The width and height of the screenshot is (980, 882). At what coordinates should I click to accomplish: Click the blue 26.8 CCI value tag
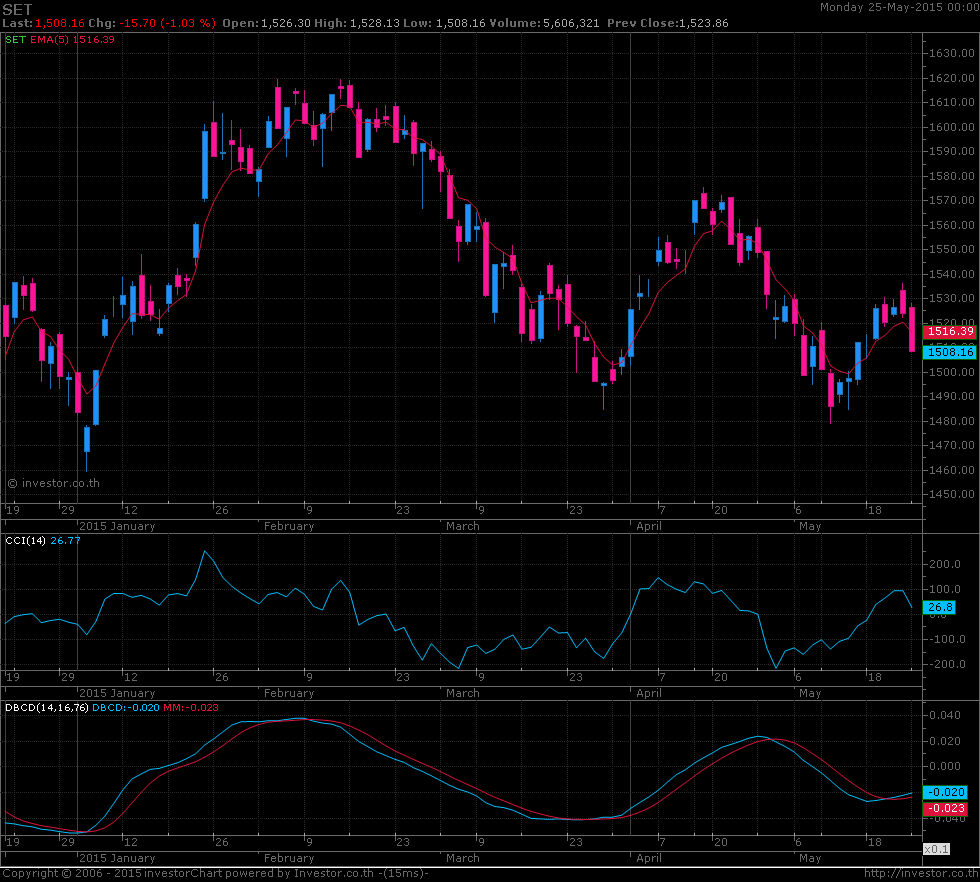click(x=942, y=607)
